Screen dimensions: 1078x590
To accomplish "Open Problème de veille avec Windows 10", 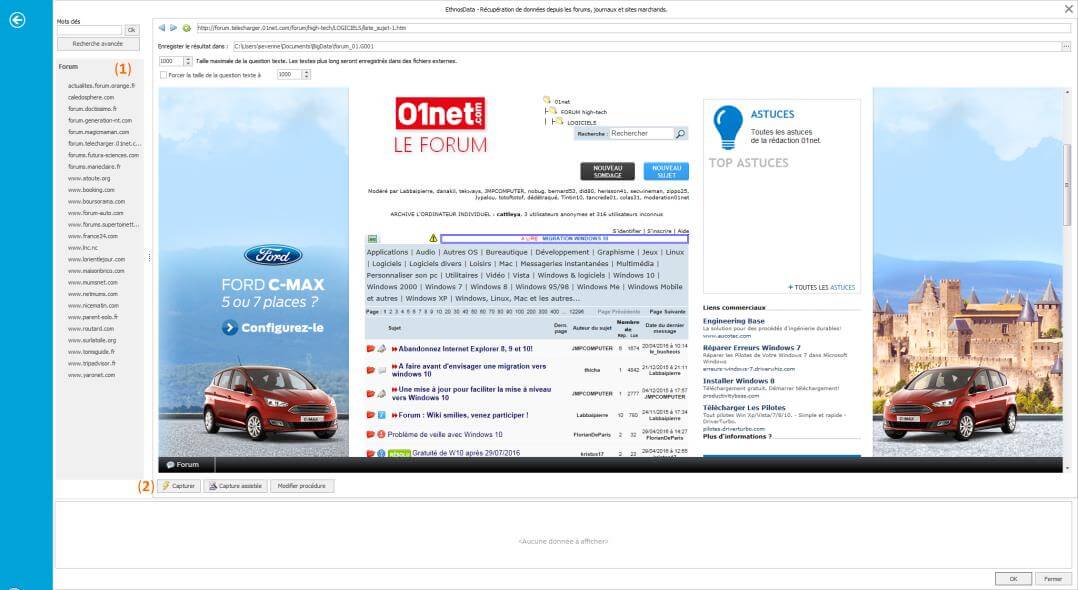I will point(445,435).
